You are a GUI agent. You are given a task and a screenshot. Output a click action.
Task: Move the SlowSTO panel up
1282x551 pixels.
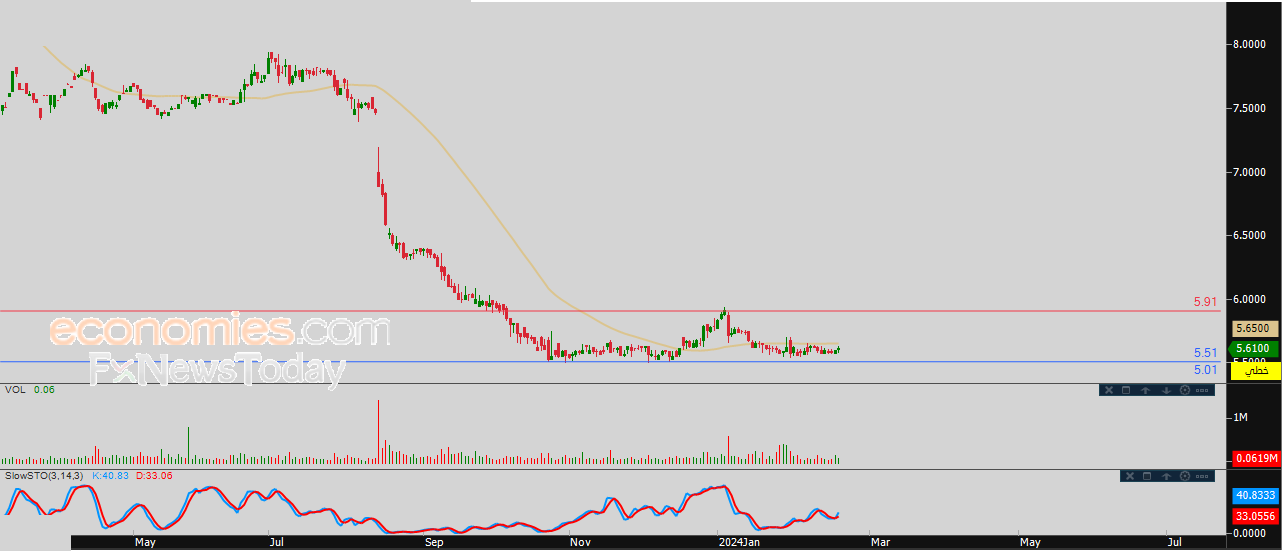(1166, 476)
